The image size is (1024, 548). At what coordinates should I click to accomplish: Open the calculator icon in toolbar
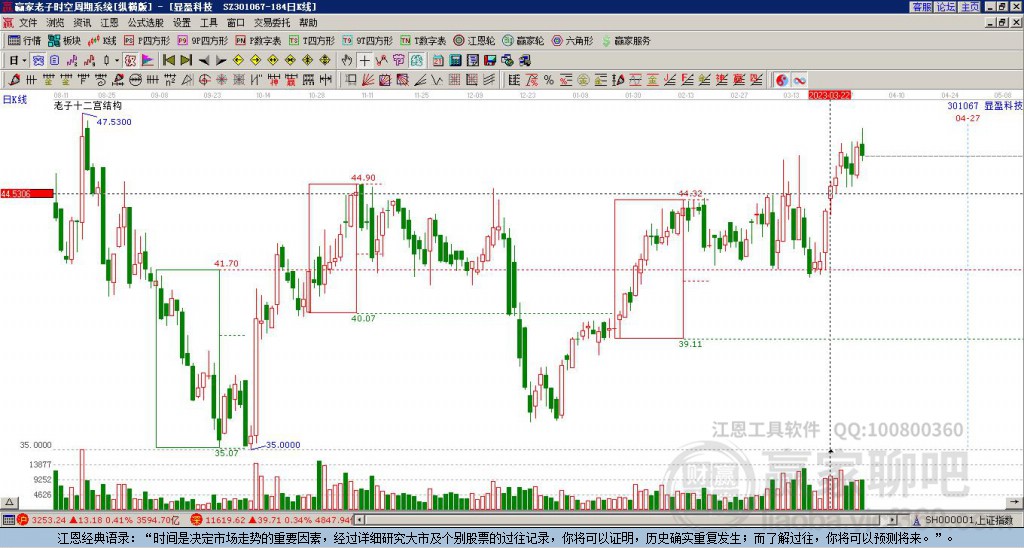455,61
